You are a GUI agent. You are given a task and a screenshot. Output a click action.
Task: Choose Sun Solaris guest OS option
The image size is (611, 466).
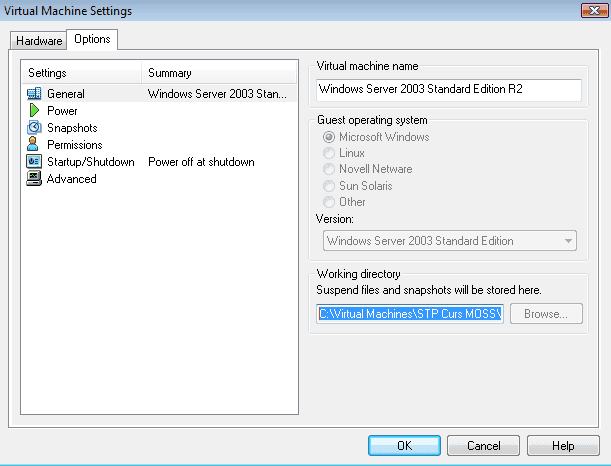tap(329, 186)
